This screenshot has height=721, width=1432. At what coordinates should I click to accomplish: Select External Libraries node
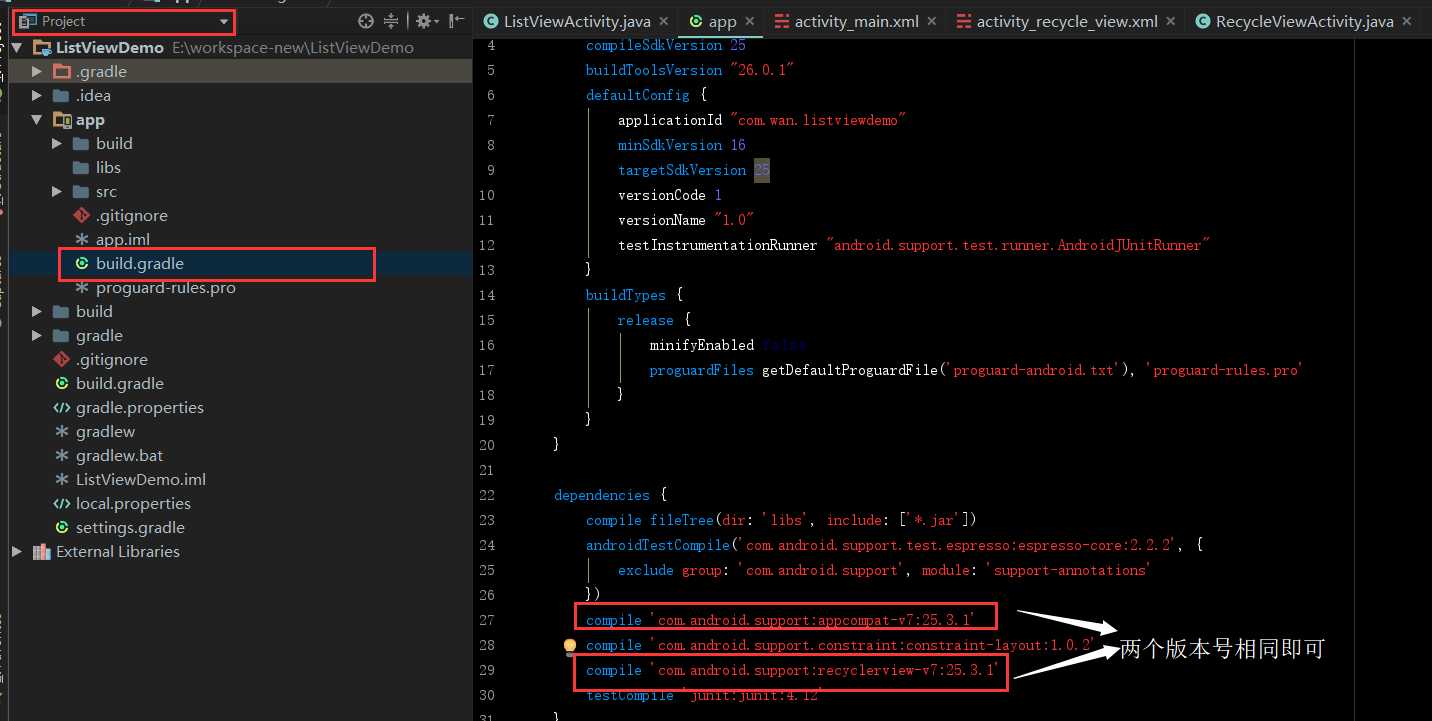click(x=118, y=552)
